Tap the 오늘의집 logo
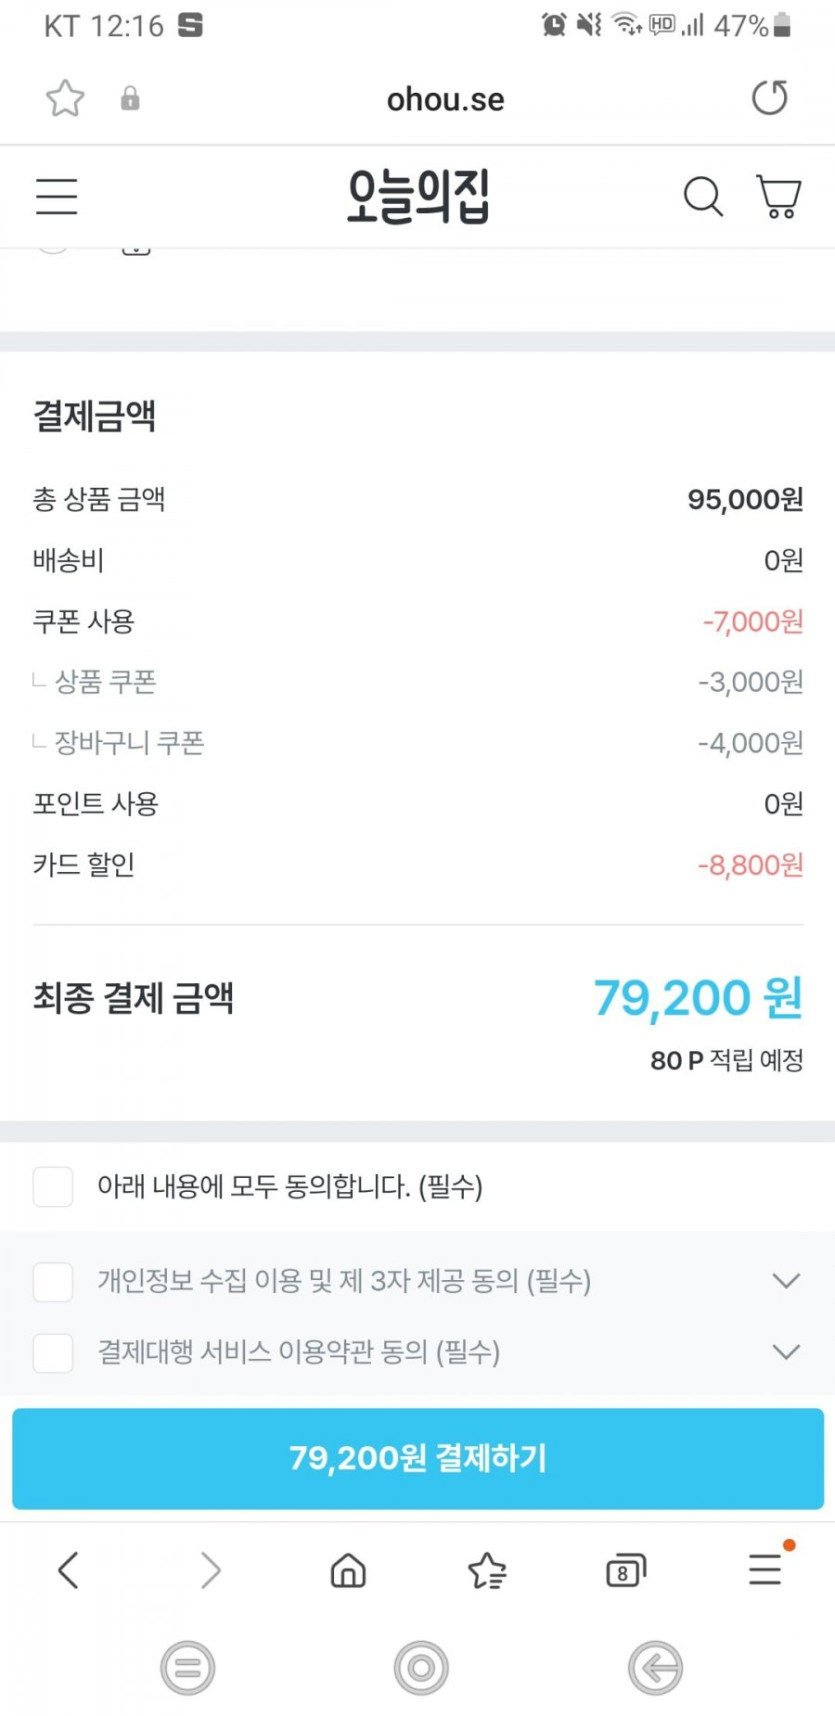This screenshot has height=1716, width=835. tap(418, 196)
